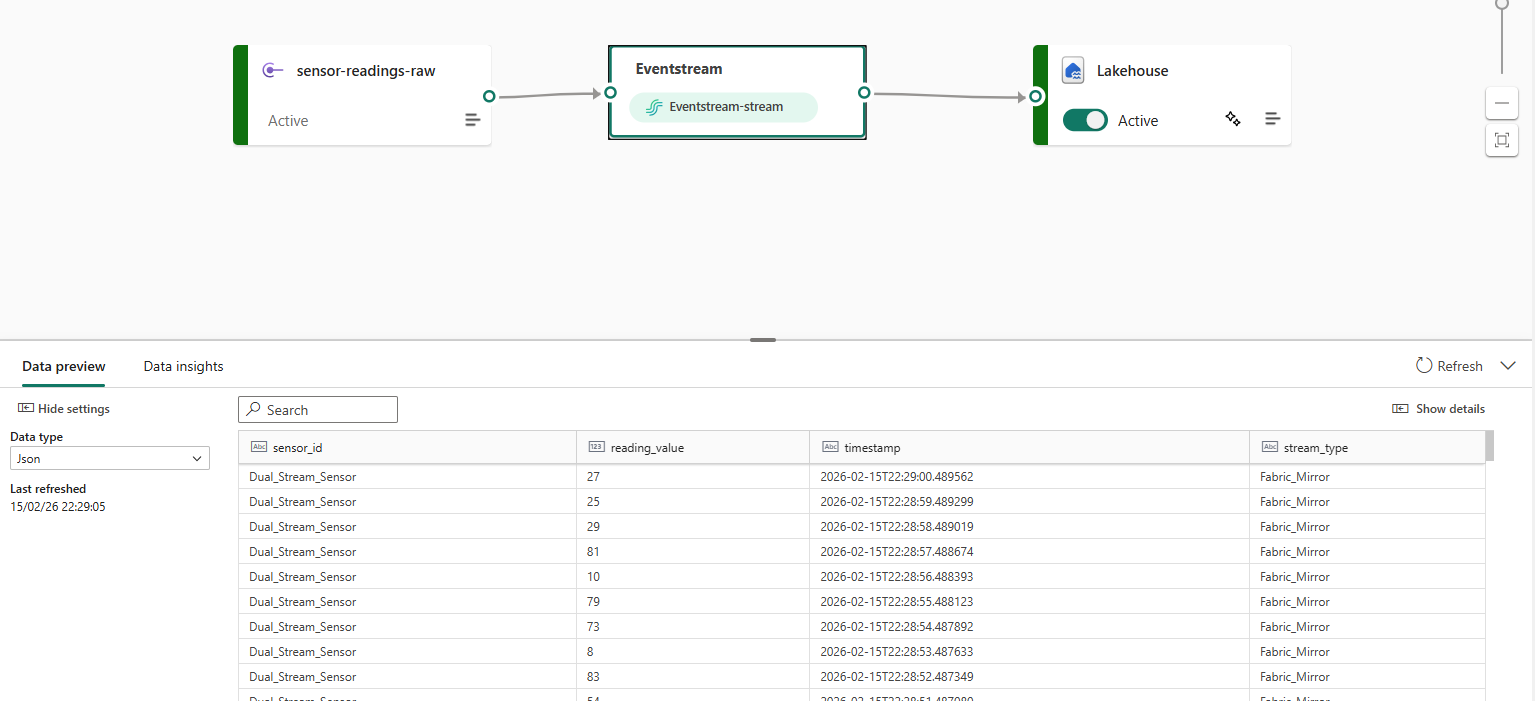The width and height of the screenshot is (1535, 701).
Task: Click reading value cell 79
Action: coord(693,602)
